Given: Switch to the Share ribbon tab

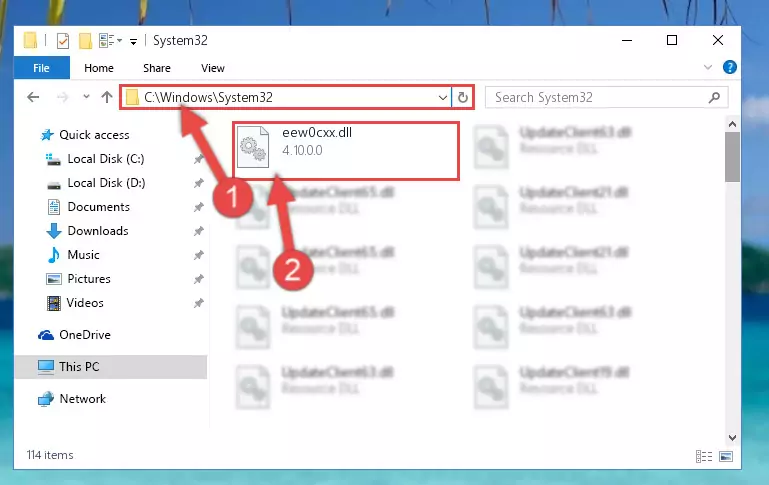Looking at the screenshot, I should tap(157, 68).
